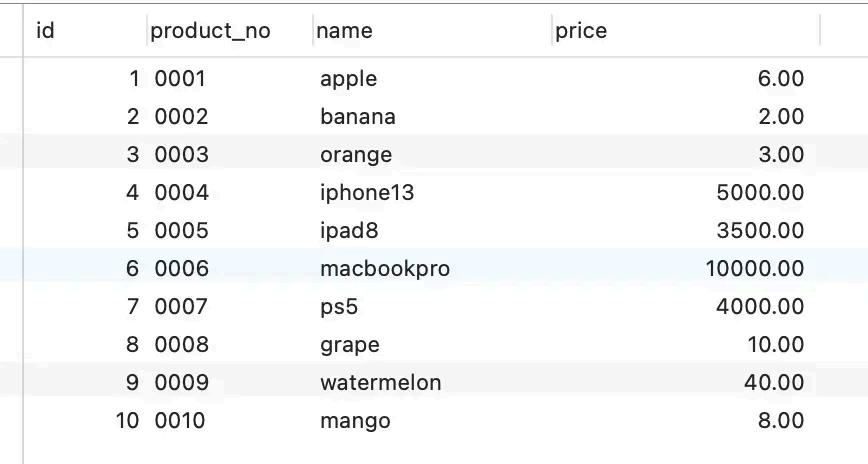Viewport: 868px width, 464px height.
Task: Click the macbookpro name cell
Action: tap(384, 269)
